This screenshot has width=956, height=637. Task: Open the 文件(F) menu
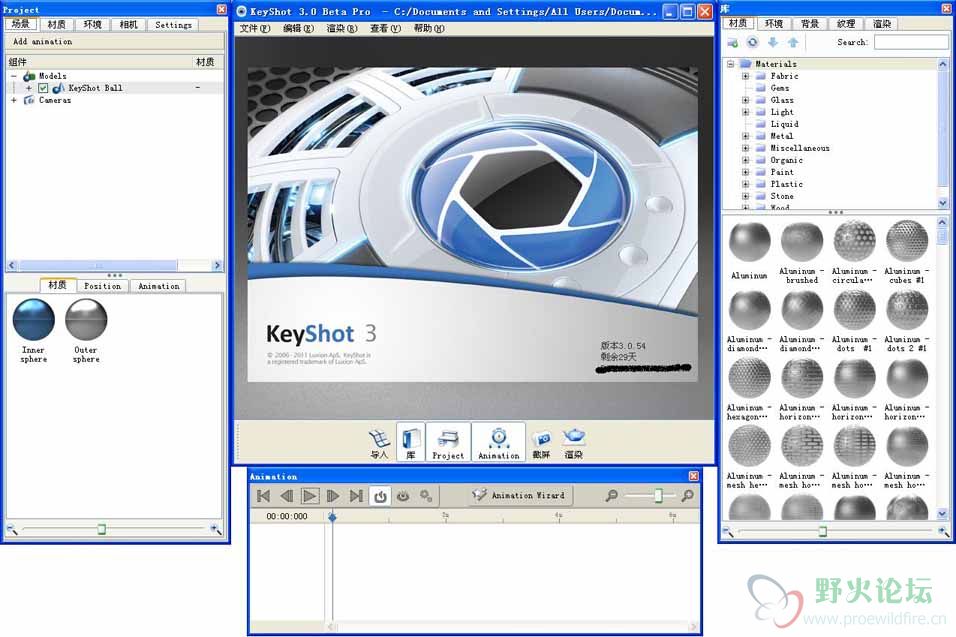255,28
